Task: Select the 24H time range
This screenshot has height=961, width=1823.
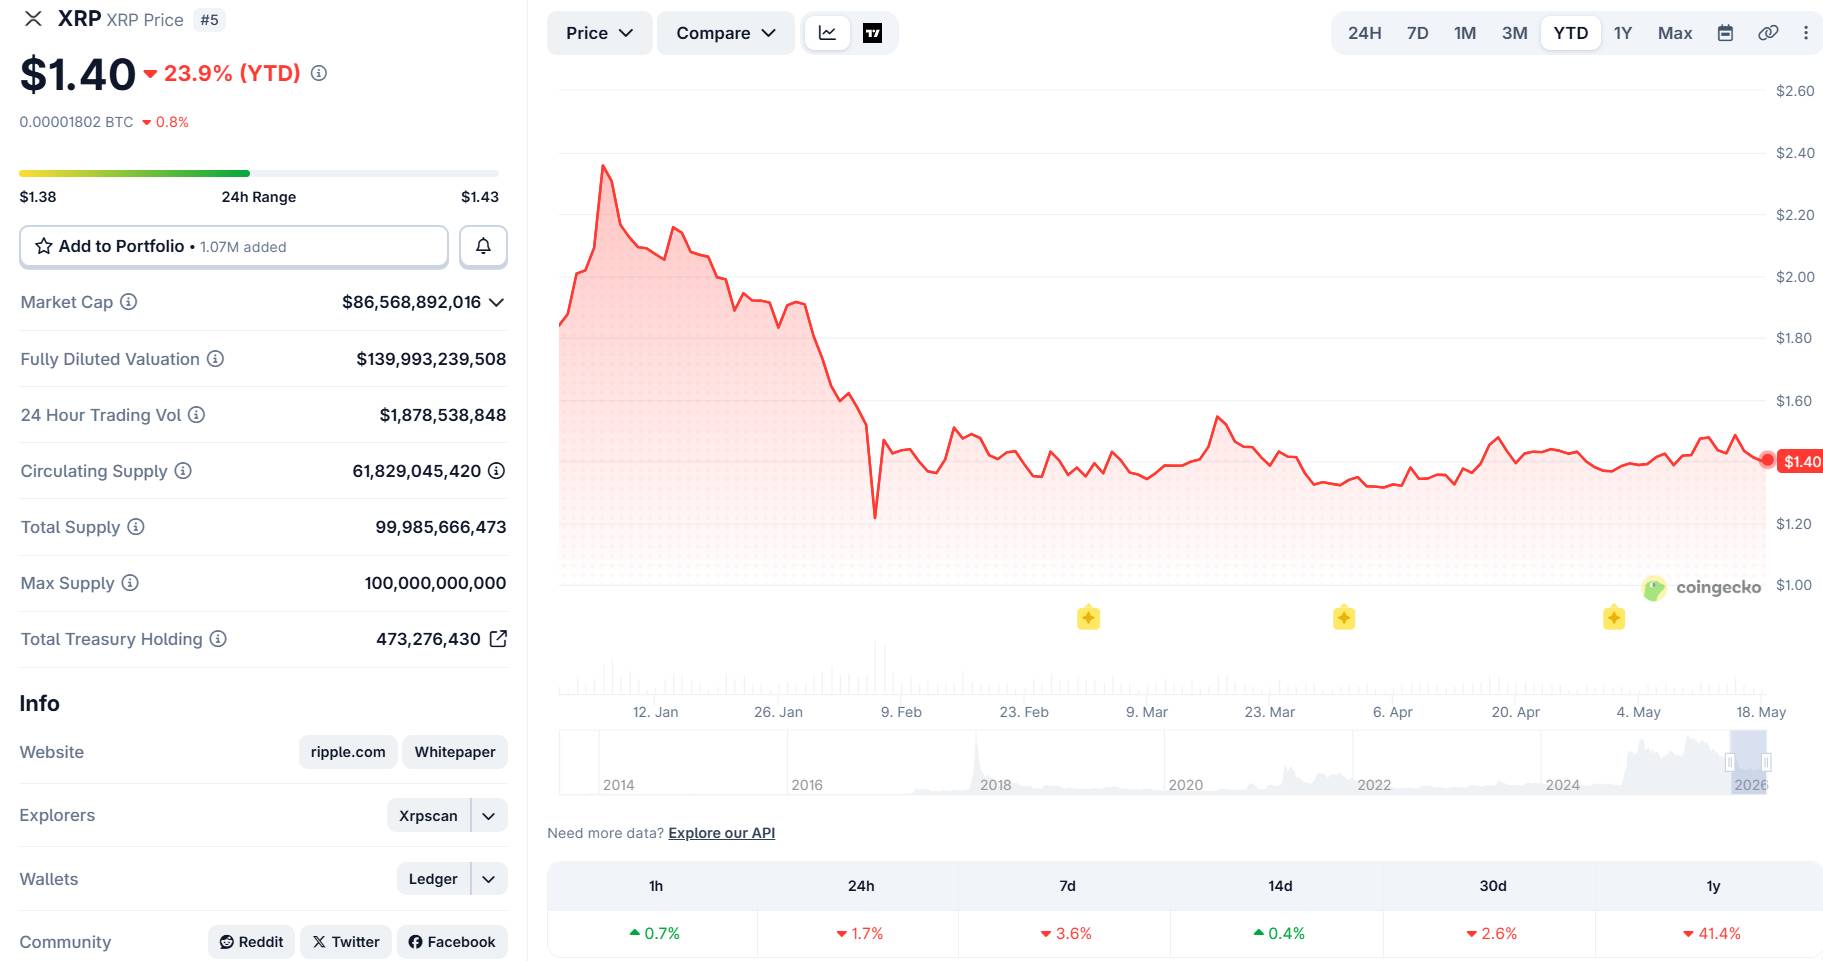Action: [1364, 33]
